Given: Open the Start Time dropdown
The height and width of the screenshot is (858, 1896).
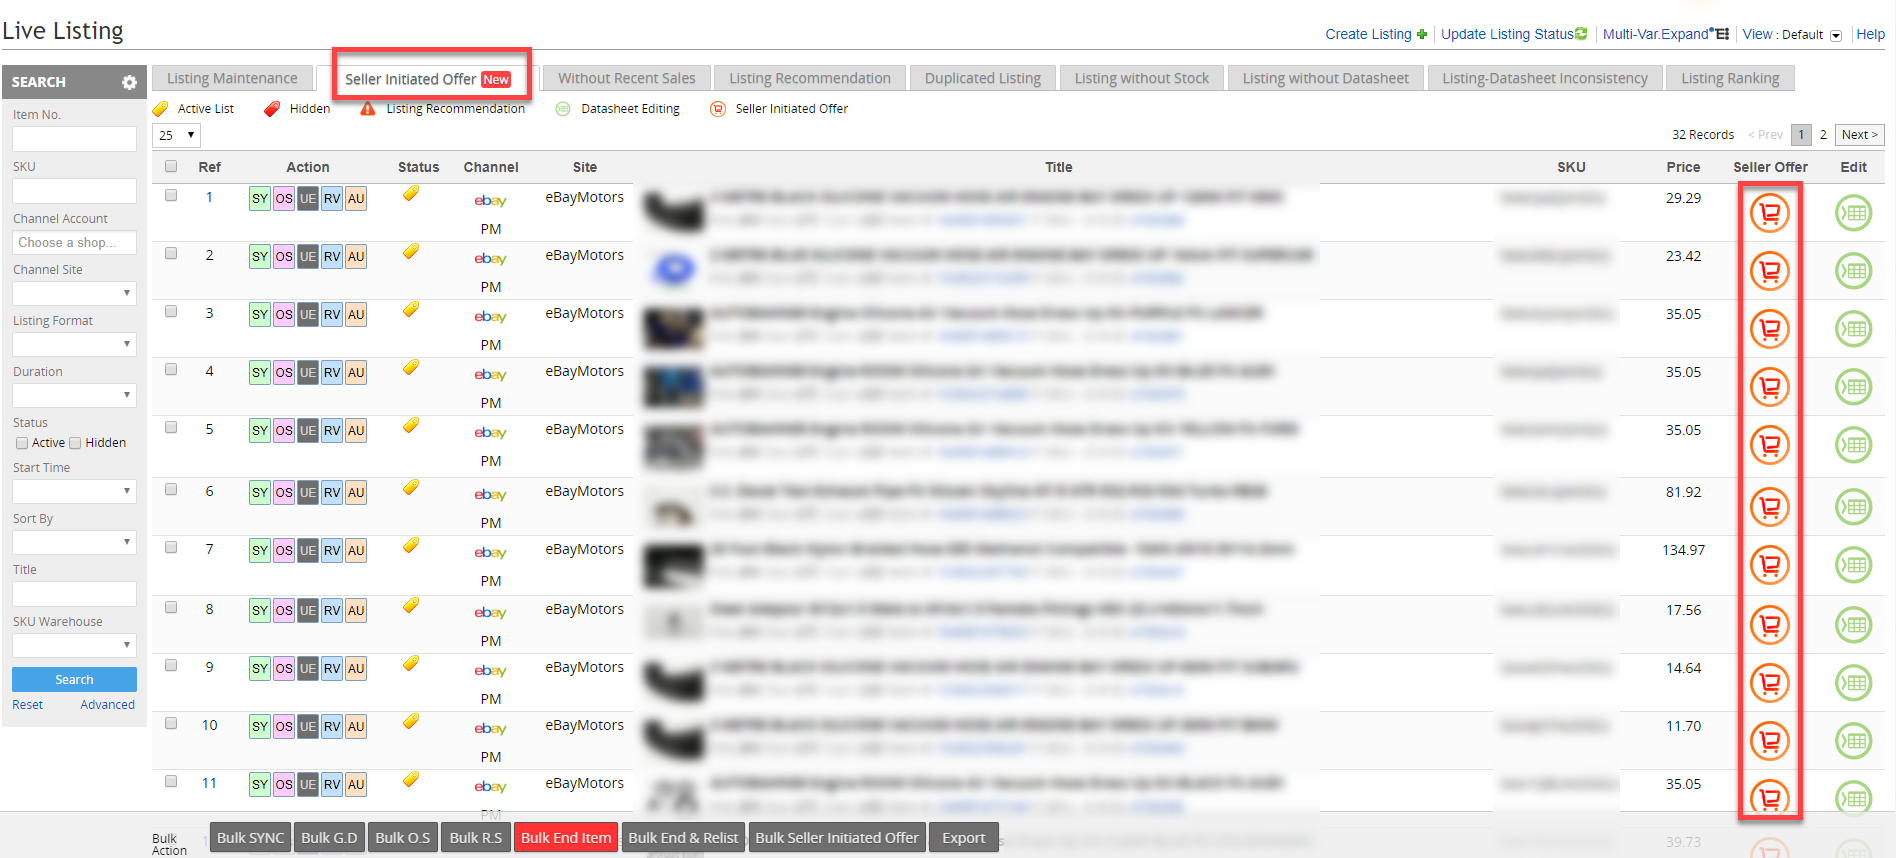Looking at the screenshot, I should point(74,491).
